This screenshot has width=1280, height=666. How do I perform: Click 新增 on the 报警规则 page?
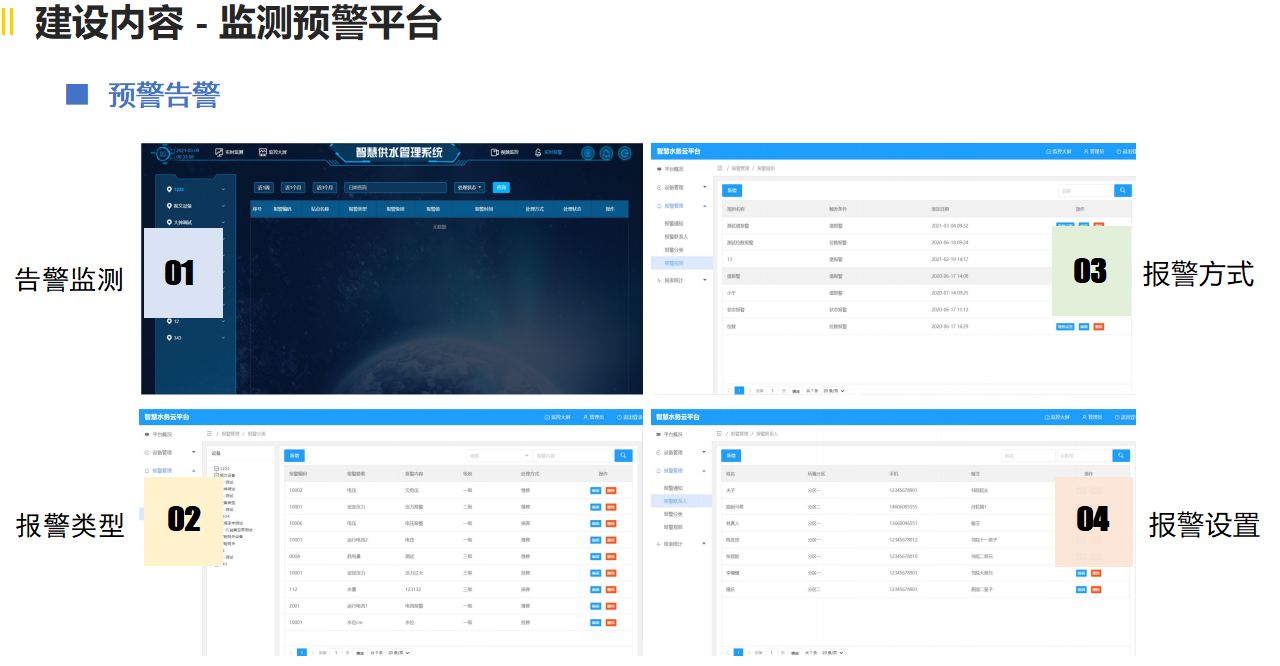[x=732, y=190]
